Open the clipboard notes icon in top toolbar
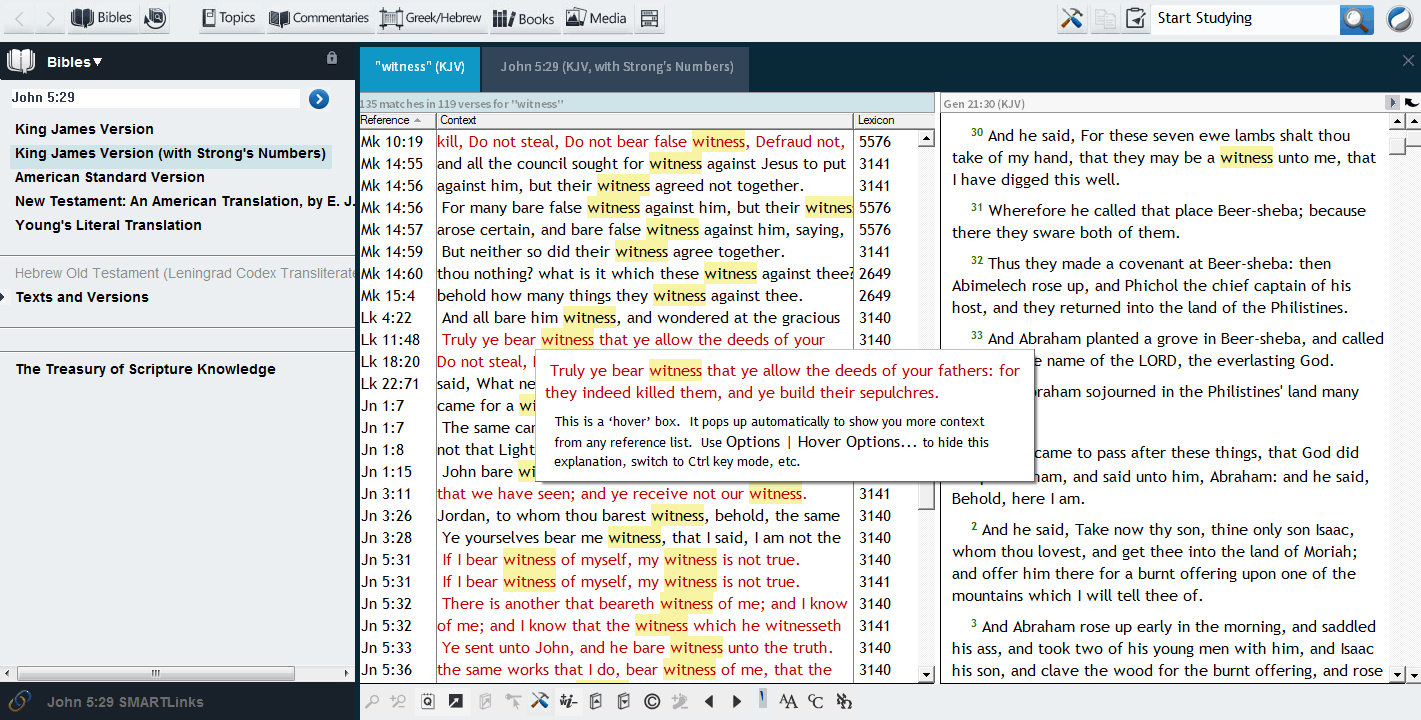 tap(1135, 18)
